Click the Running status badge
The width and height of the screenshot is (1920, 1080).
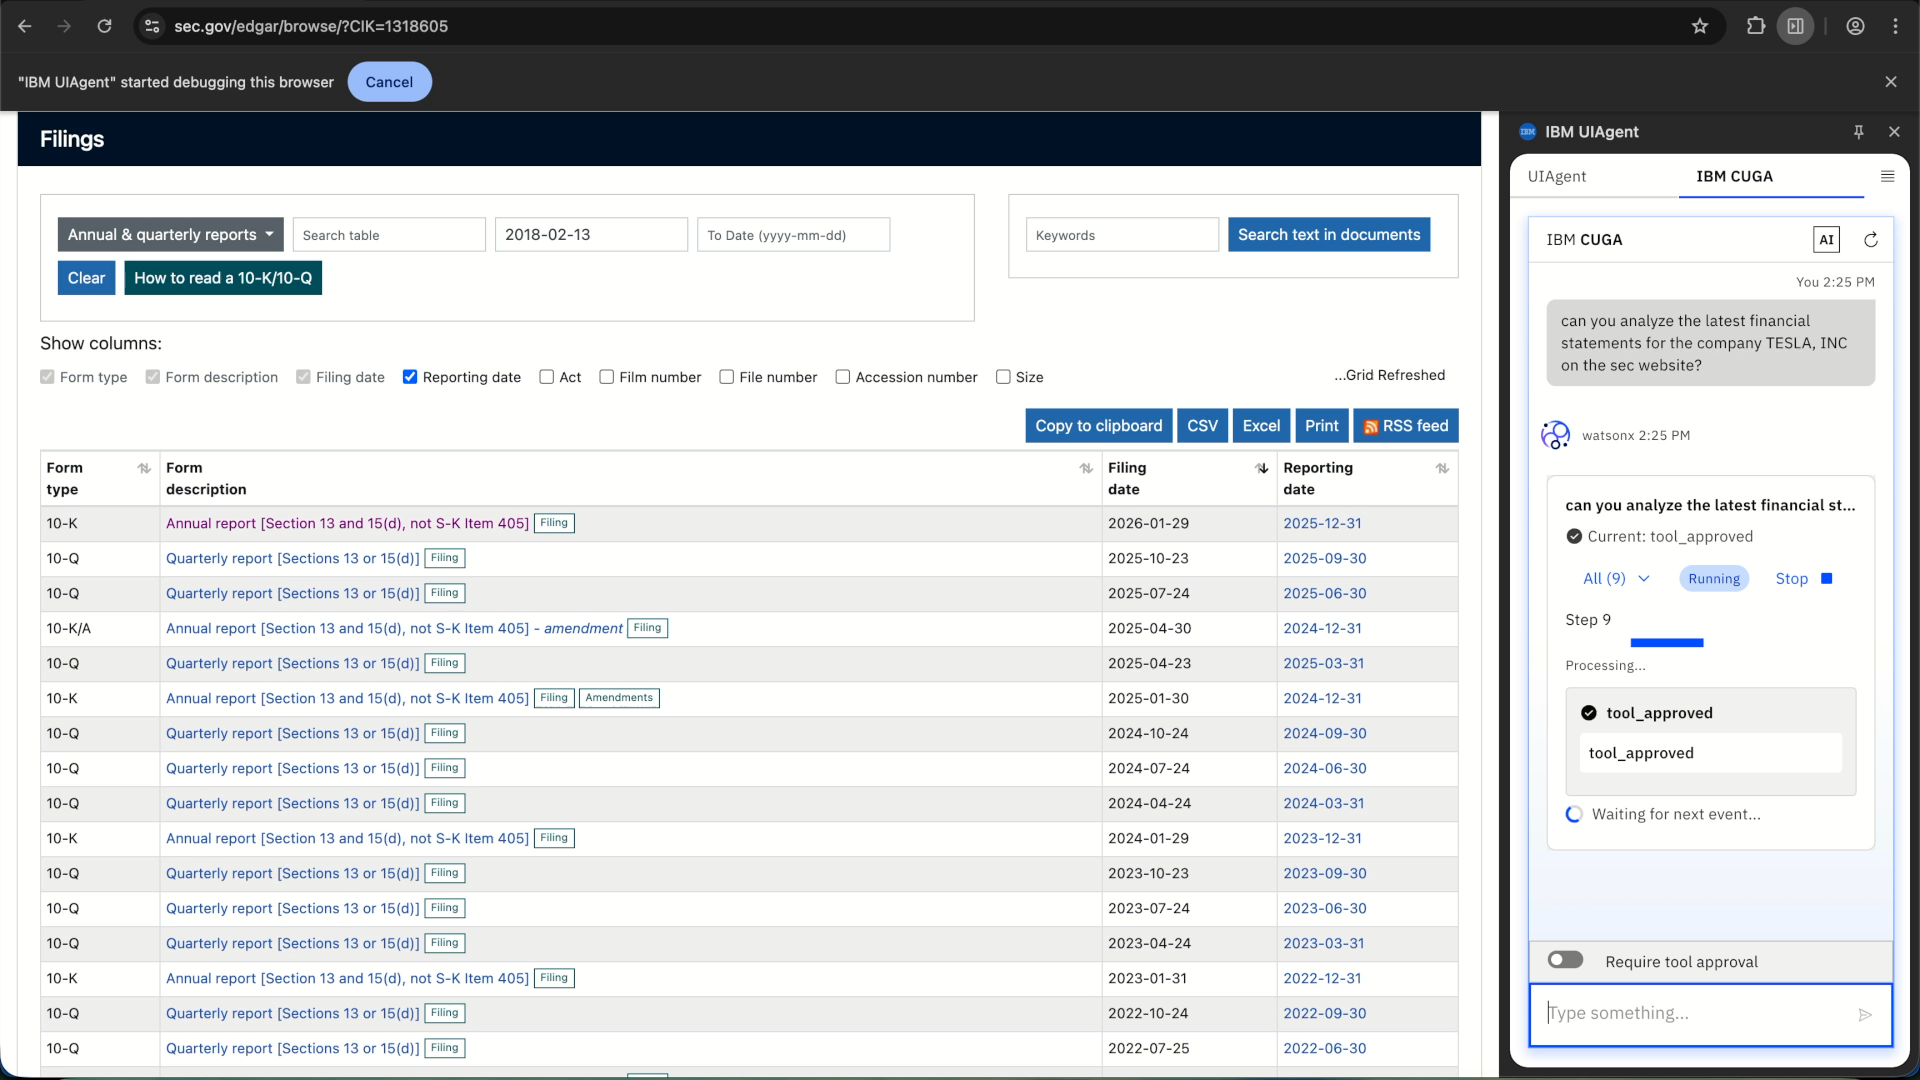coord(1714,579)
